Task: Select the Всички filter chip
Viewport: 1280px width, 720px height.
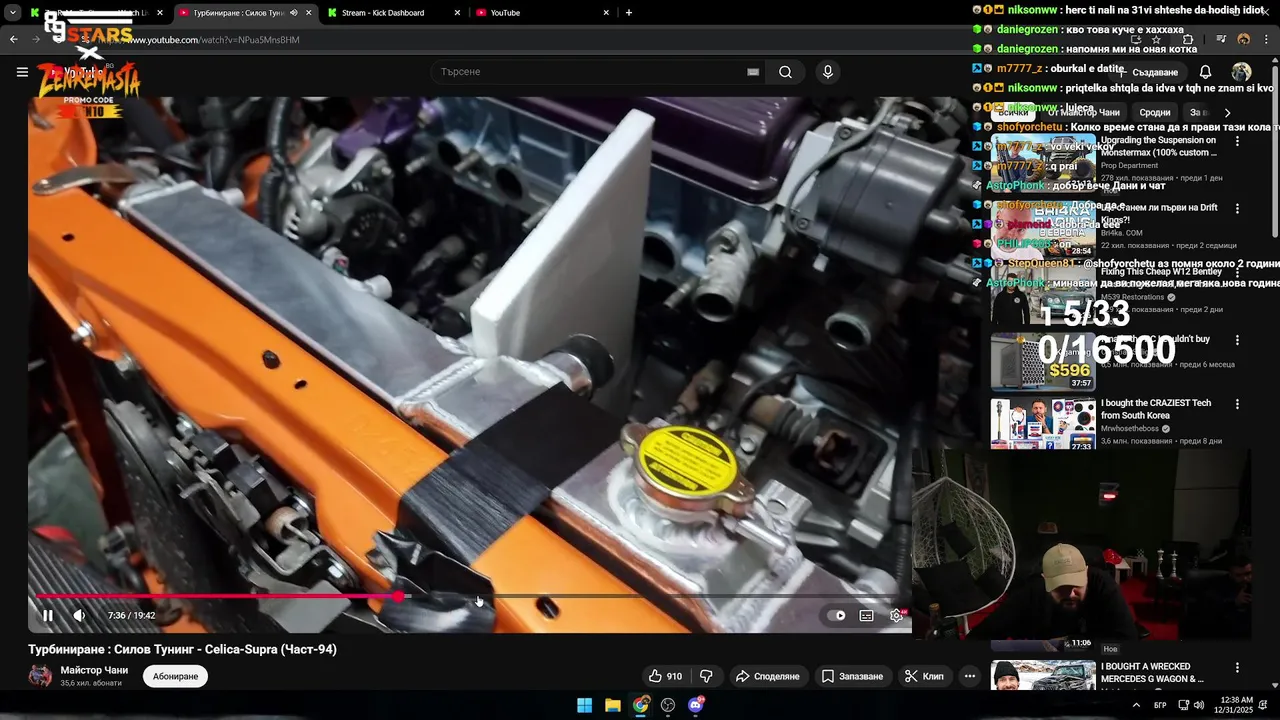Action: pos(1012,113)
